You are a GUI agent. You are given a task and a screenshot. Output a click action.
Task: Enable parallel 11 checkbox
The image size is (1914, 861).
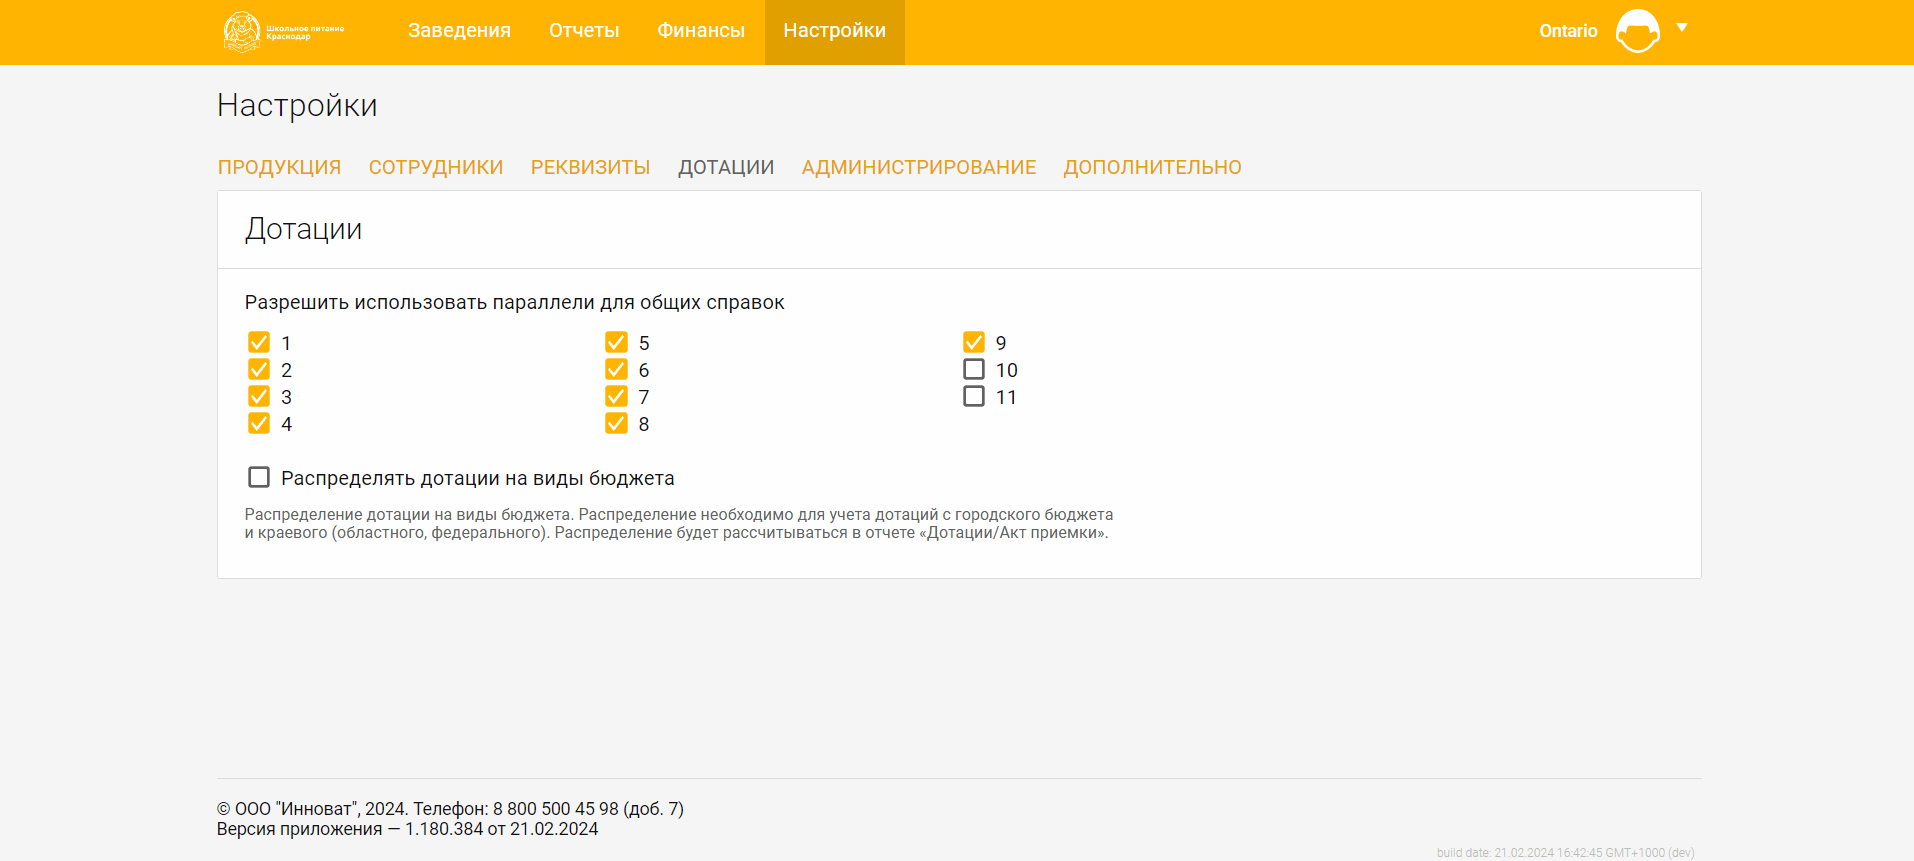click(x=974, y=397)
